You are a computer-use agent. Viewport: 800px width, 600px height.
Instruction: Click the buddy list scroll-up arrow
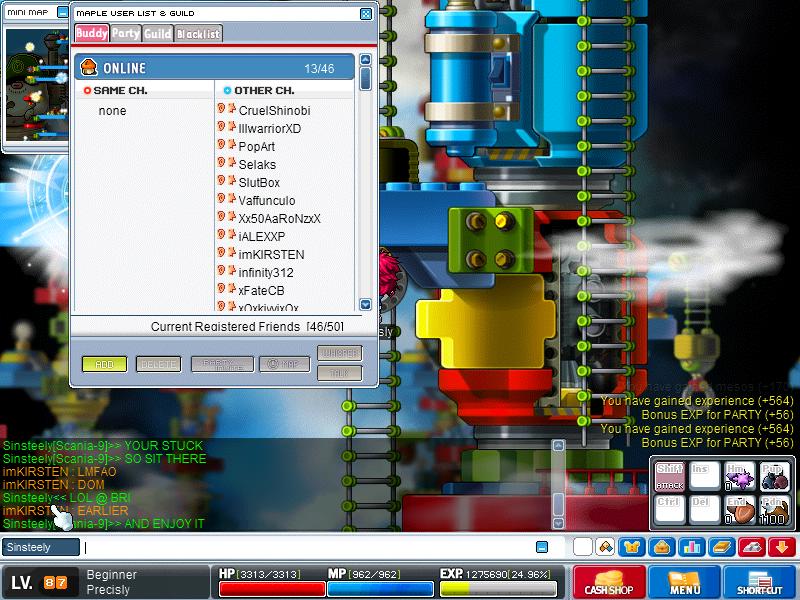pyautogui.click(x=365, y=60)
